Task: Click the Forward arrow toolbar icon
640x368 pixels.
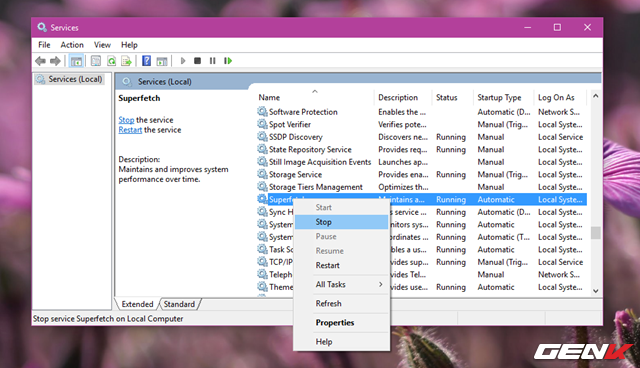Action: click(x=55, y=61)
